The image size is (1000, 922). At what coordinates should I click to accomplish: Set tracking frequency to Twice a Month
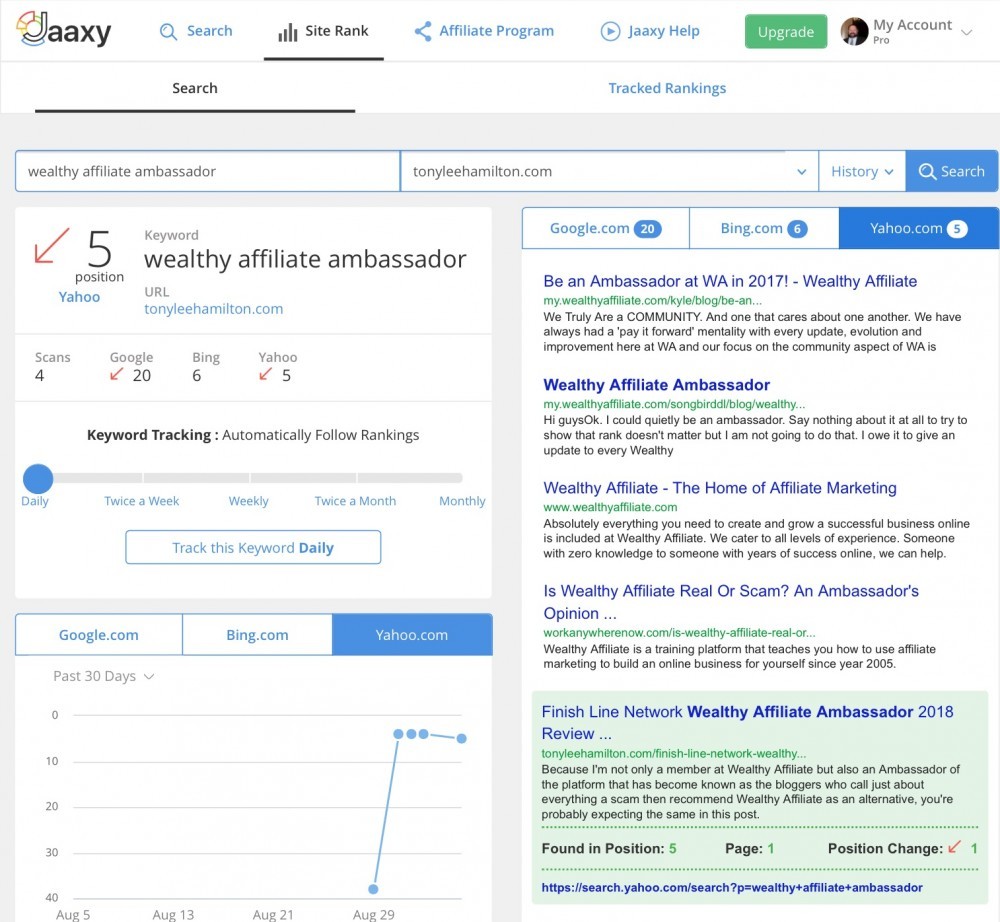coord(355,501)
